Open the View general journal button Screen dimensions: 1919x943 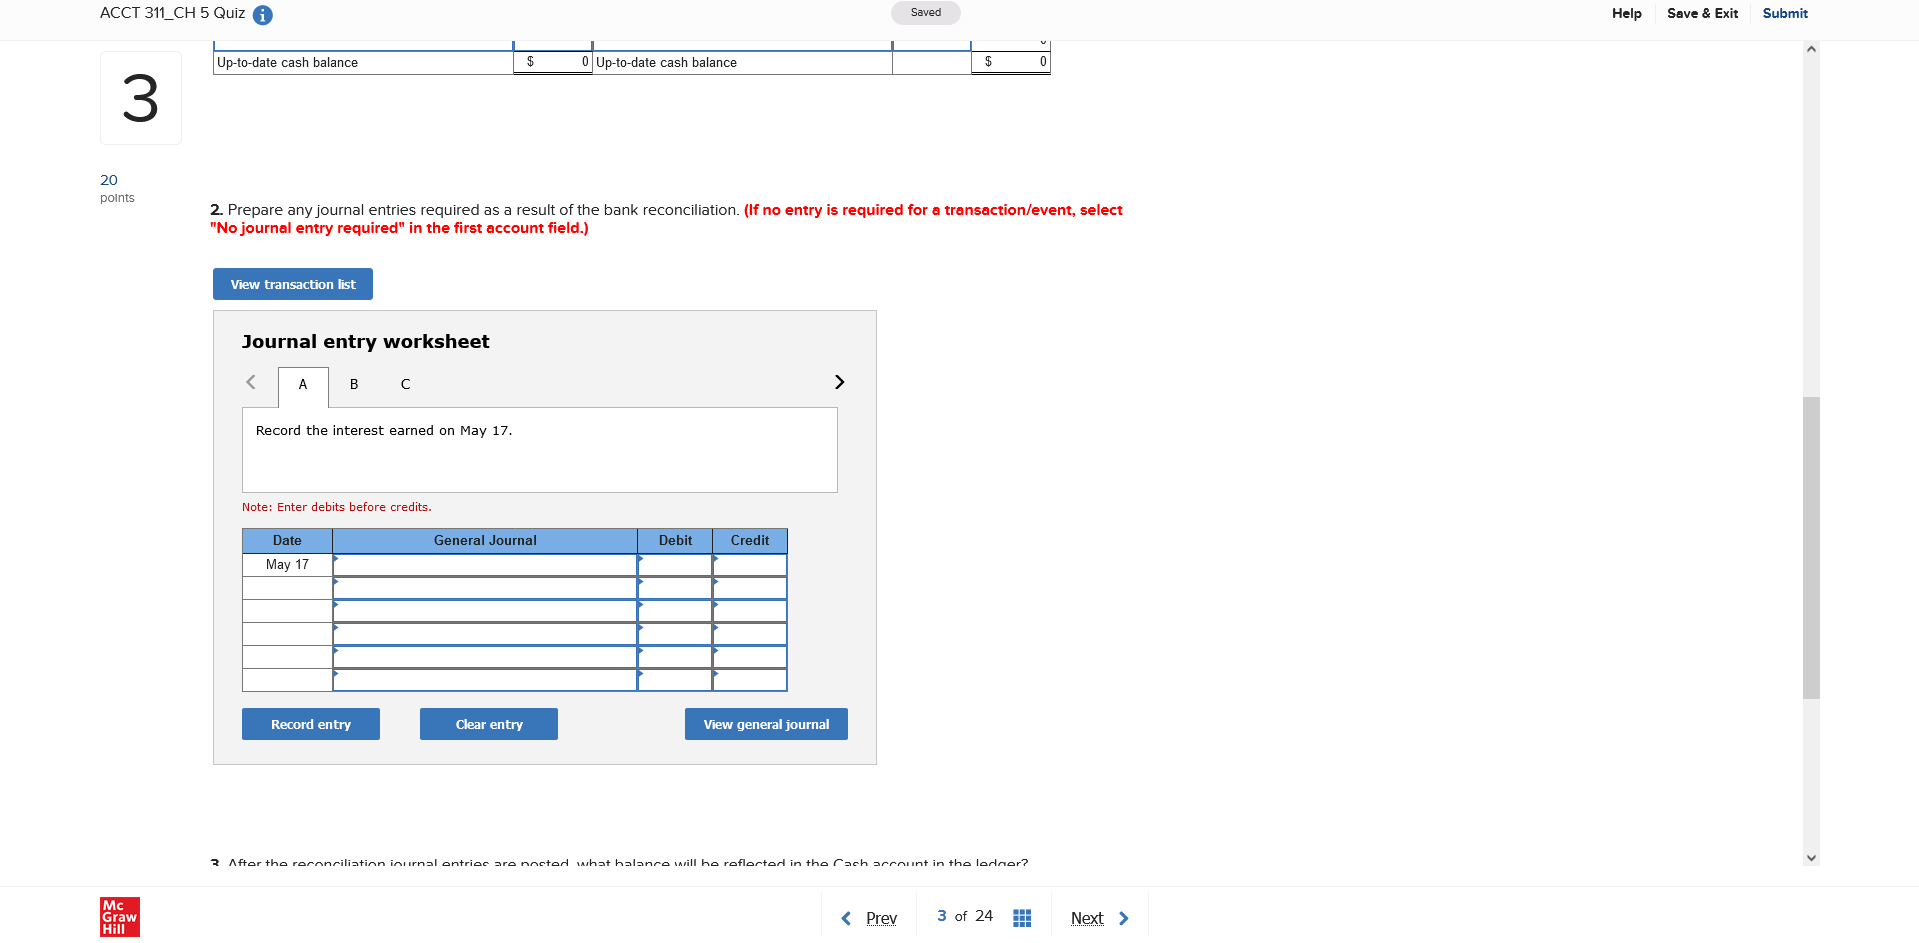click(x=765, y=724)
